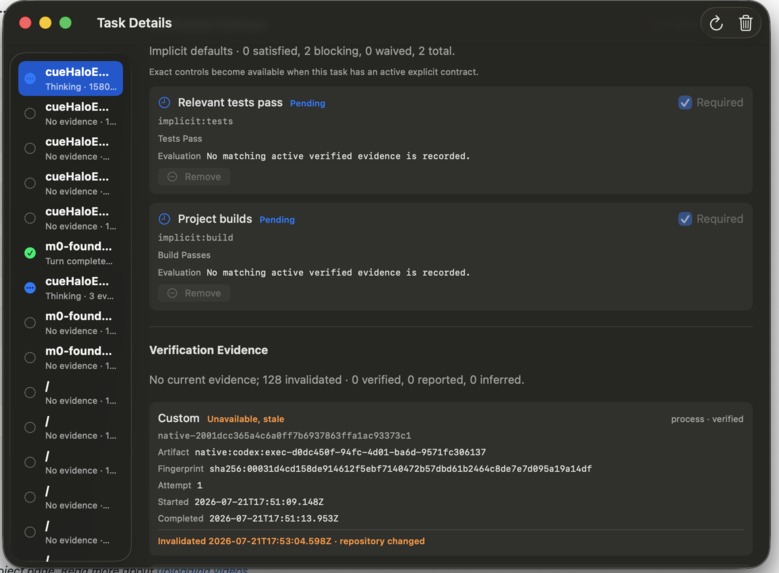Image resolution: width=779 pixels, height=573 pixels.
Task: Click the 'Project builds' heading
Action: click(x=215, y=219)
